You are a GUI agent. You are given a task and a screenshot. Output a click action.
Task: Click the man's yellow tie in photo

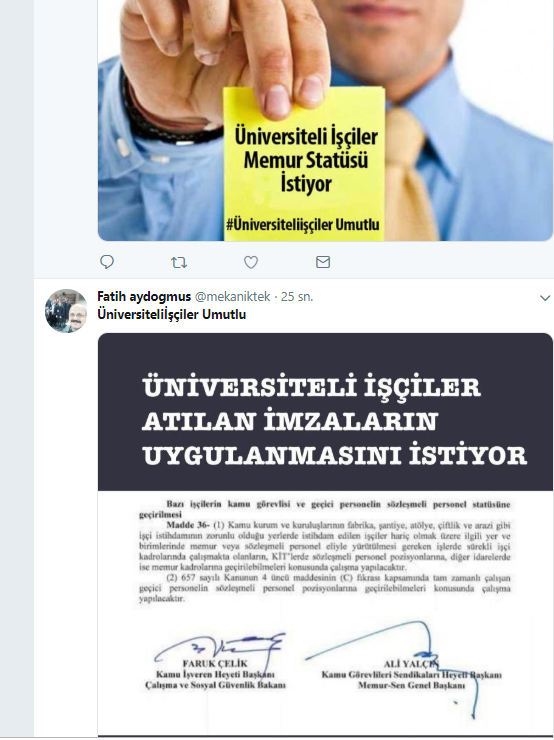click(412, 175)
